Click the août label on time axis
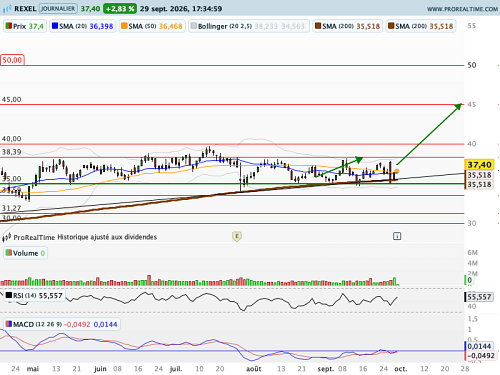500x375 pixels. click(254, 369)
